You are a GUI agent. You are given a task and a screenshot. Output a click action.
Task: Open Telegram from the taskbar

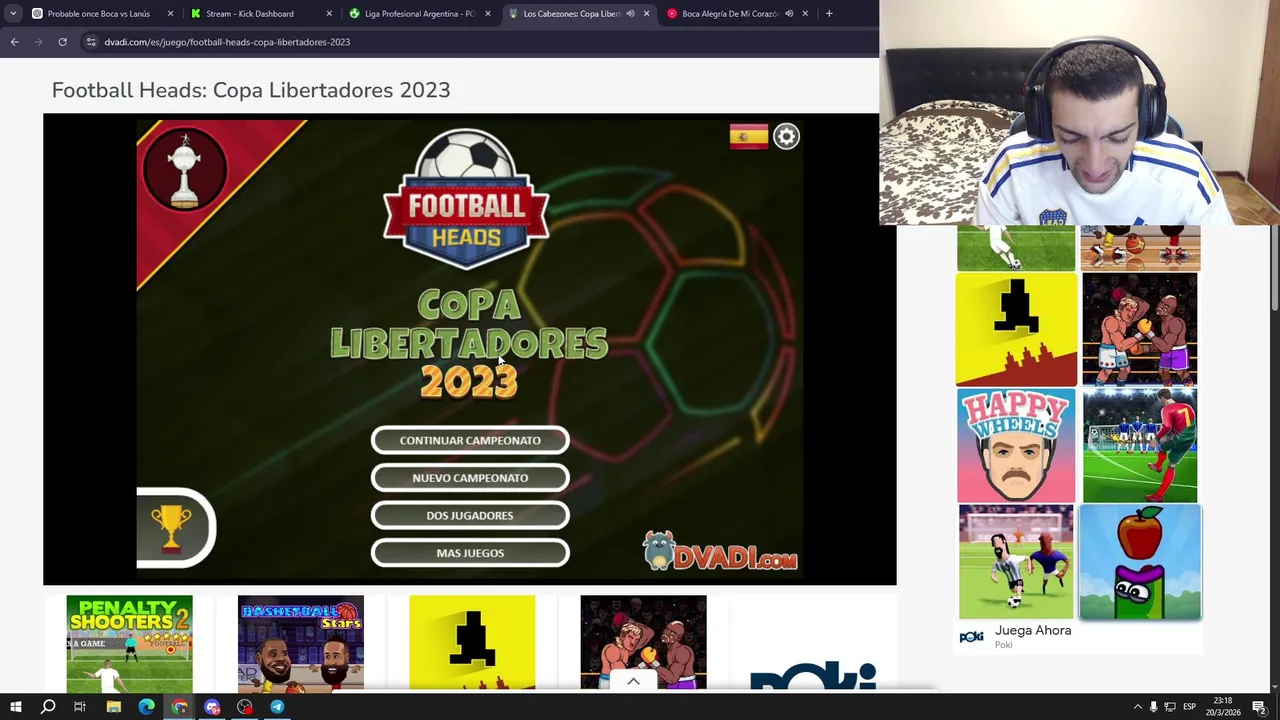[277, 707]
